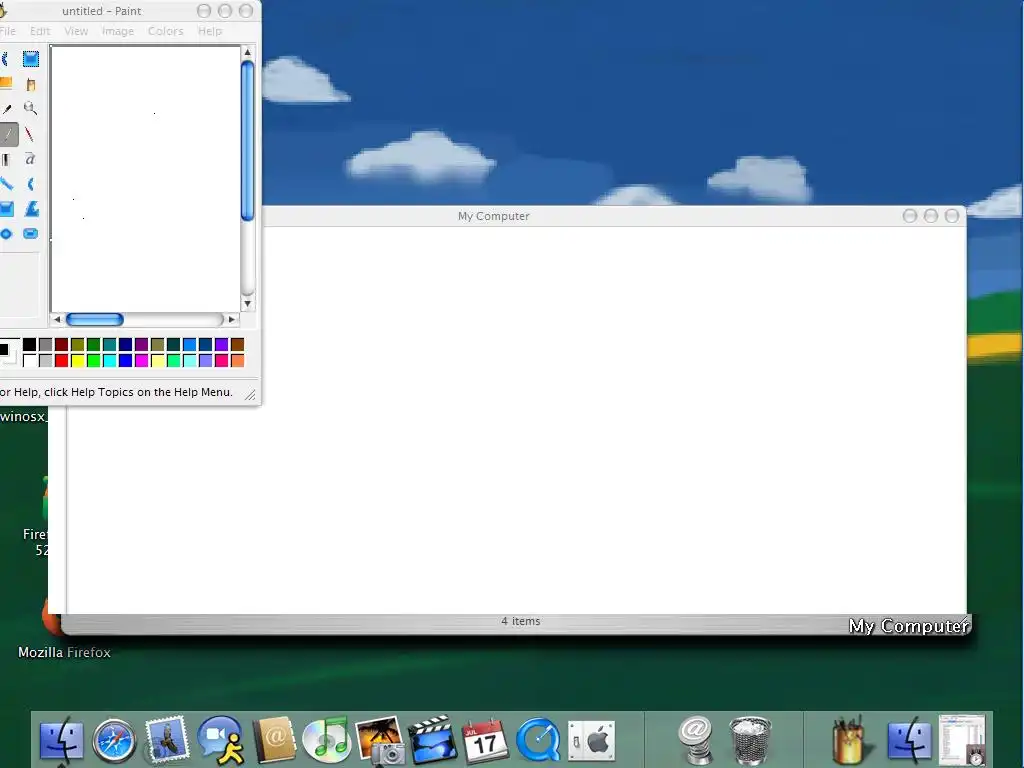This screenshot has height=768, width=1024.
Task: Pick the bright green color swatch
Action: tap(93, 360)
